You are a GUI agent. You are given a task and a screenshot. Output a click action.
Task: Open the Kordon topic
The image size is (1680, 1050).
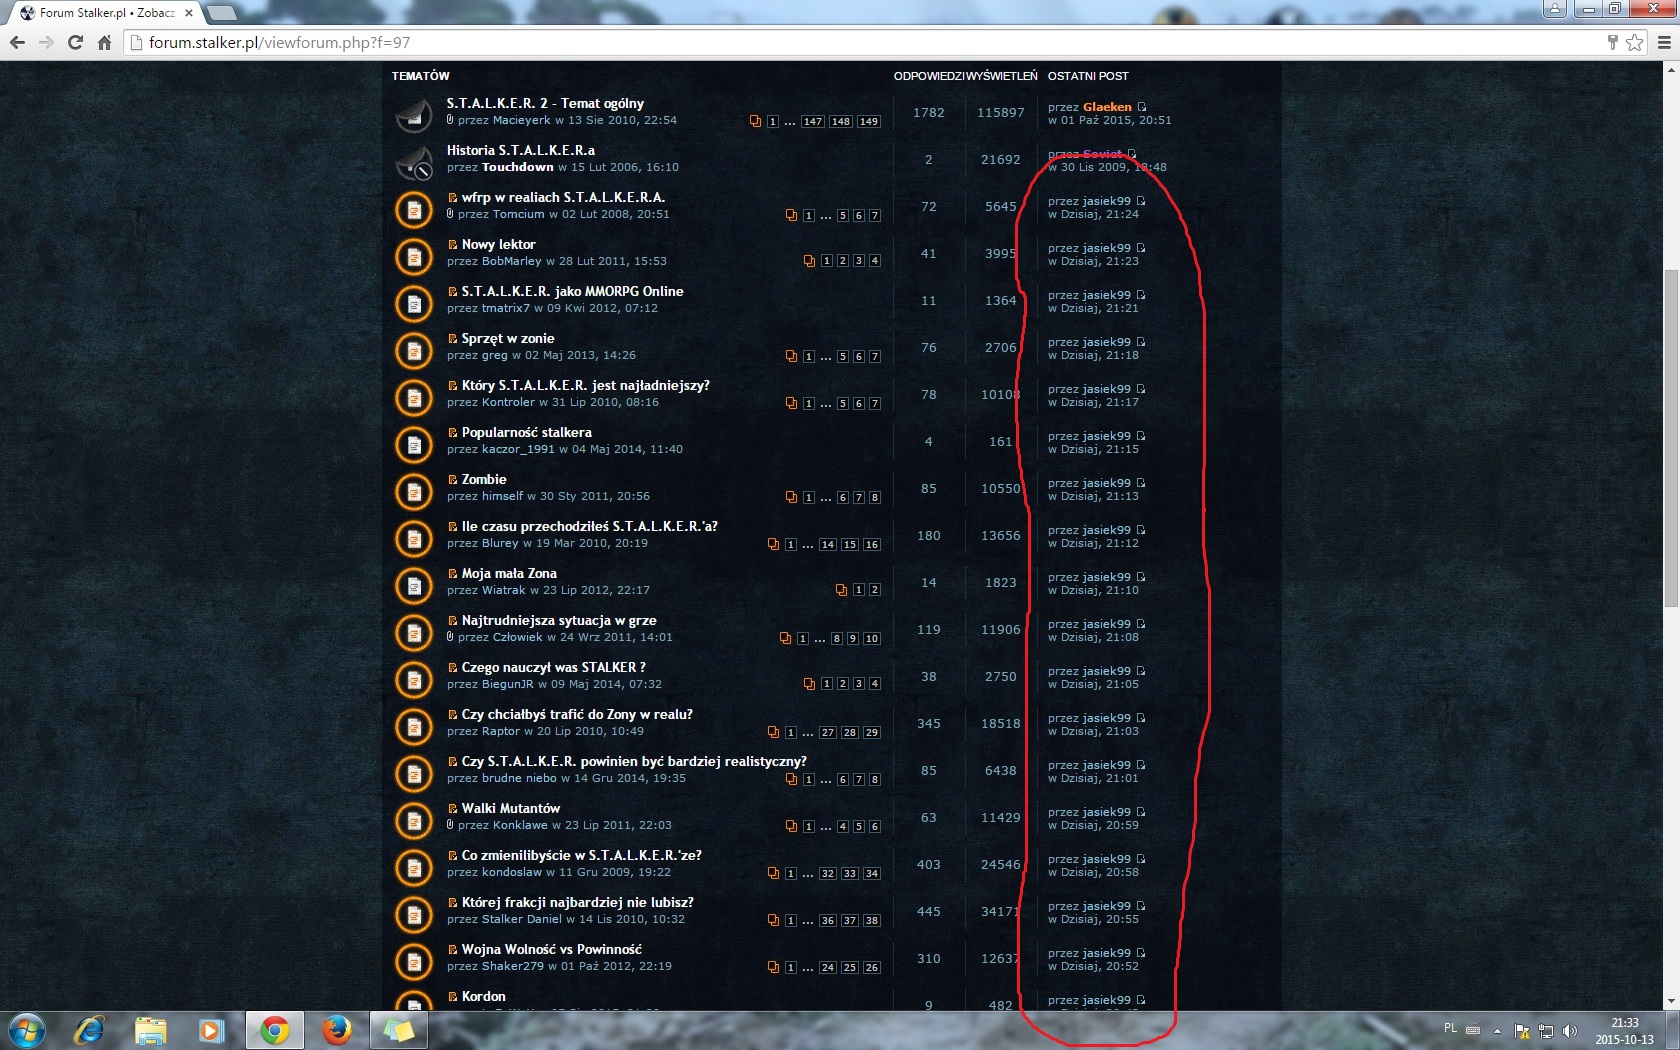[x=483, y=996]
